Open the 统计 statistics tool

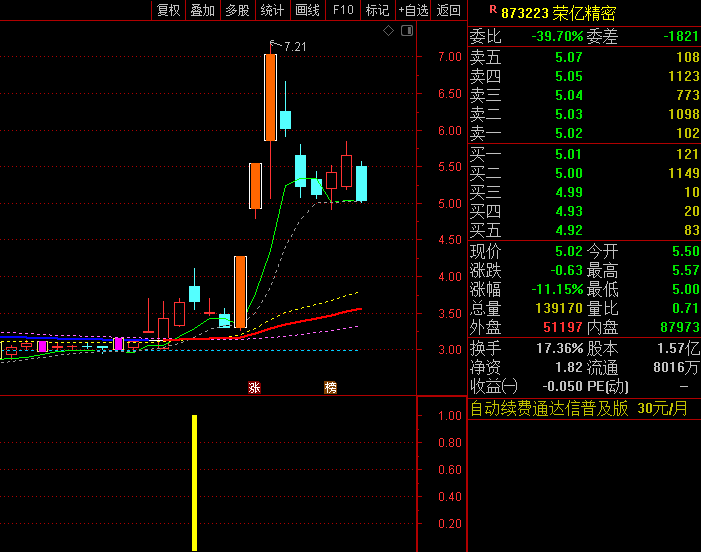coord(272,10)
